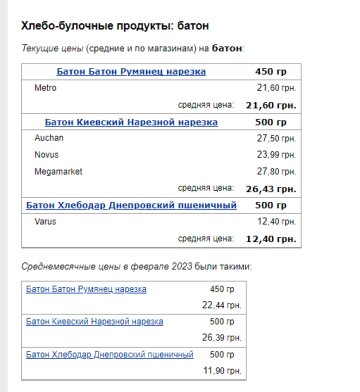Click Varus price 12,40 грн.
Image resolution: width=360 pixels, height=392 pixels.
(x=276, y=221)
